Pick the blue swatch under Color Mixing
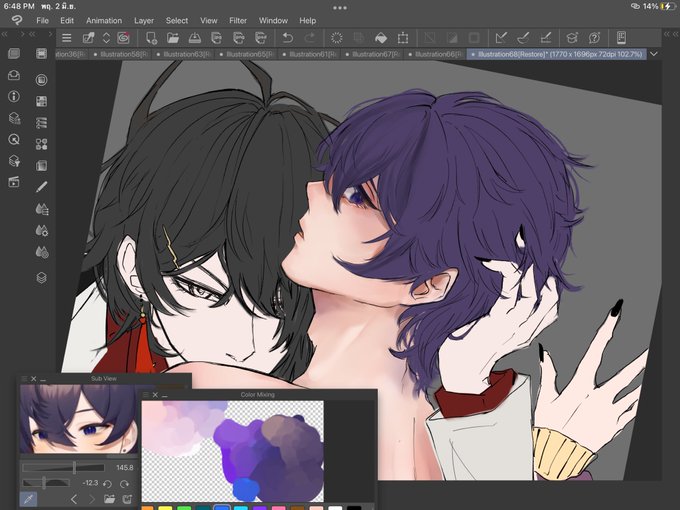 tap(221, 507)
